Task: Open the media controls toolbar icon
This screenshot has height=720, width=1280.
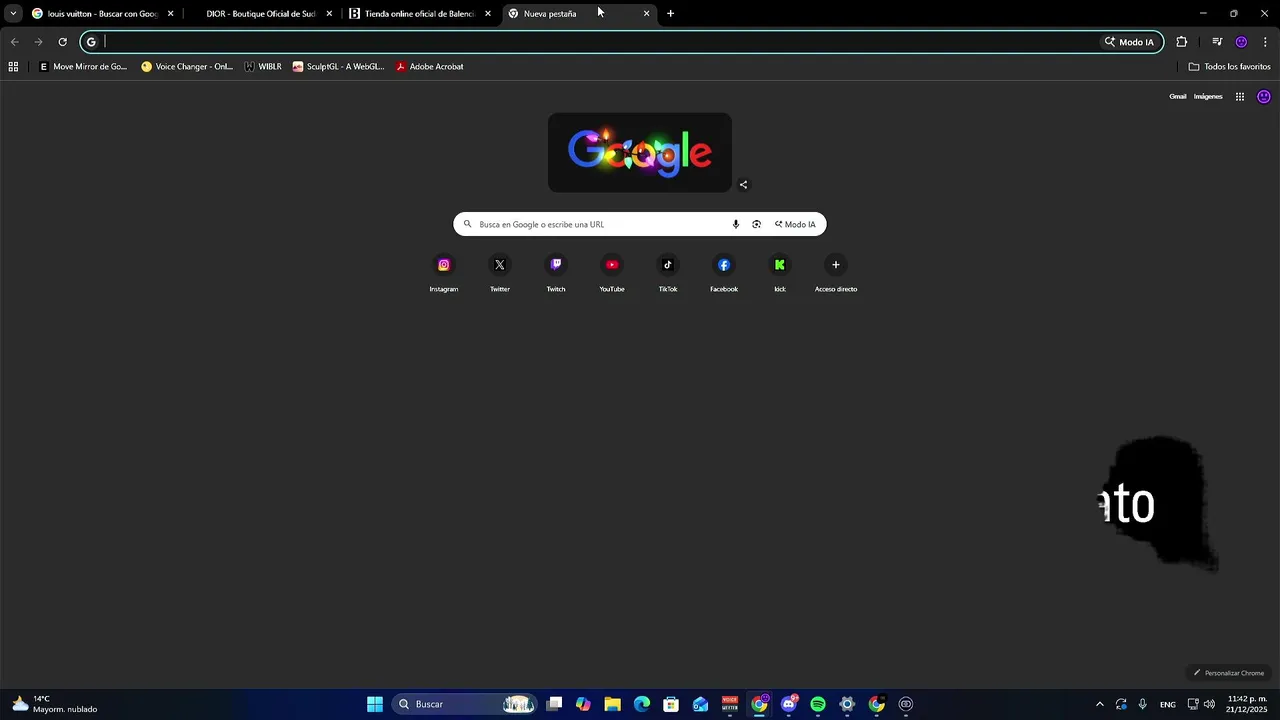Action: 1217,42
